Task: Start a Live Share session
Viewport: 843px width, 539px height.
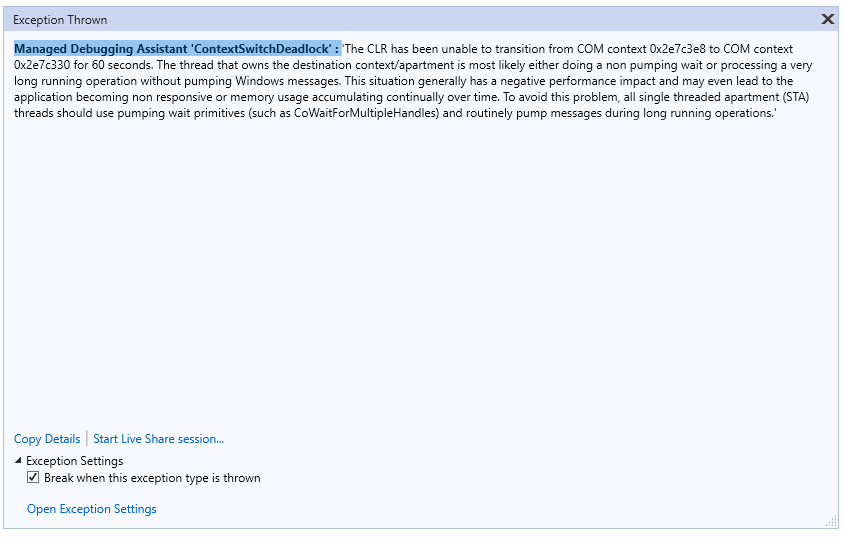Action: [159, 439]
